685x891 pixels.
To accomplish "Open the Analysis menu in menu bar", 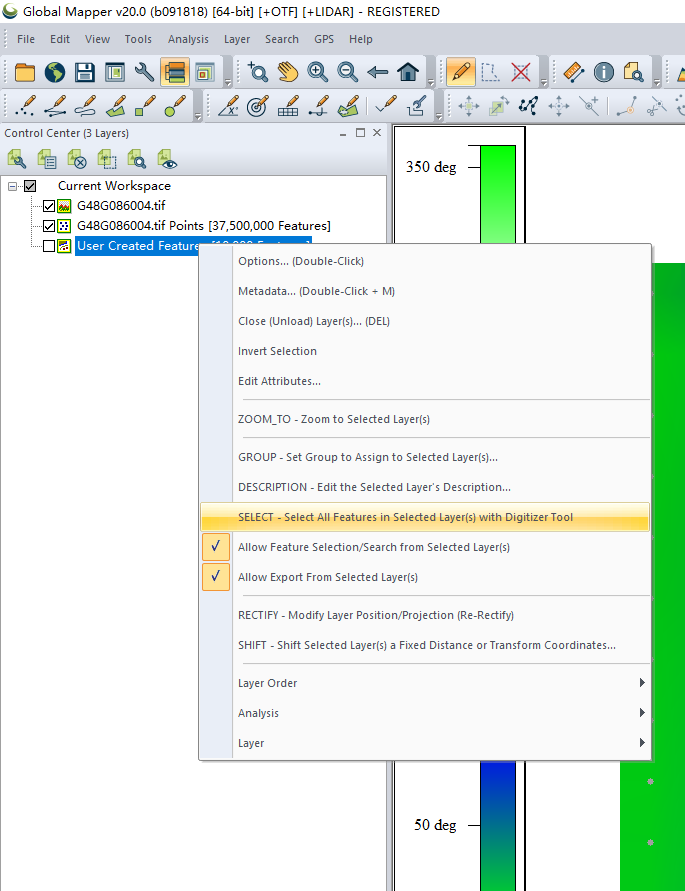I will coord(188,39).
